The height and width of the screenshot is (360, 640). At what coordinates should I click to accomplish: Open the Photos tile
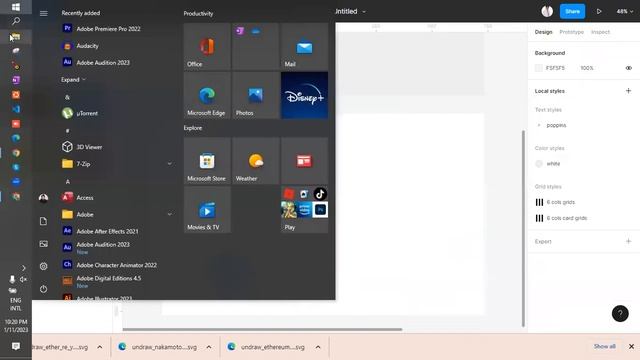click(x=256, y=96)
